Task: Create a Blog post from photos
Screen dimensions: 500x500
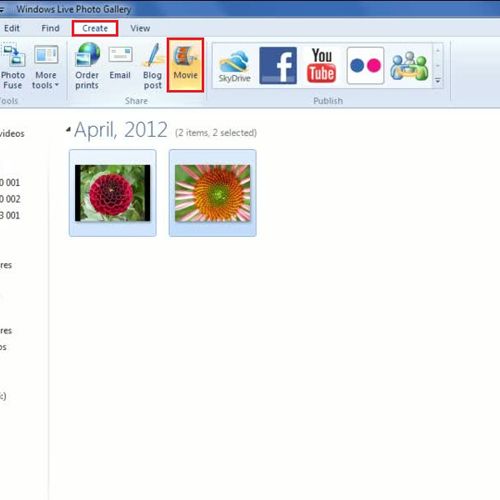Action: click(153, 67)
